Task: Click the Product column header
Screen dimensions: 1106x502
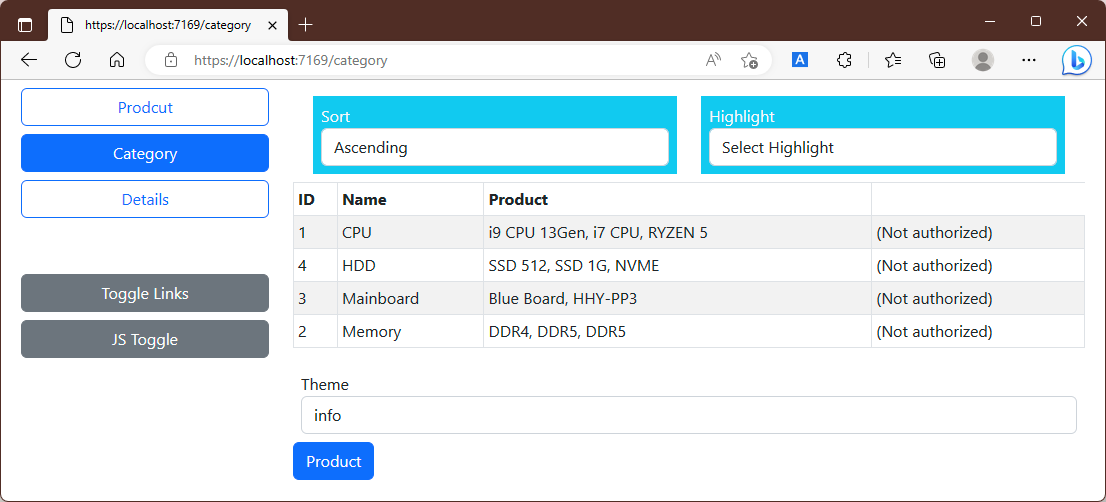Action: (x=677, y=200)
